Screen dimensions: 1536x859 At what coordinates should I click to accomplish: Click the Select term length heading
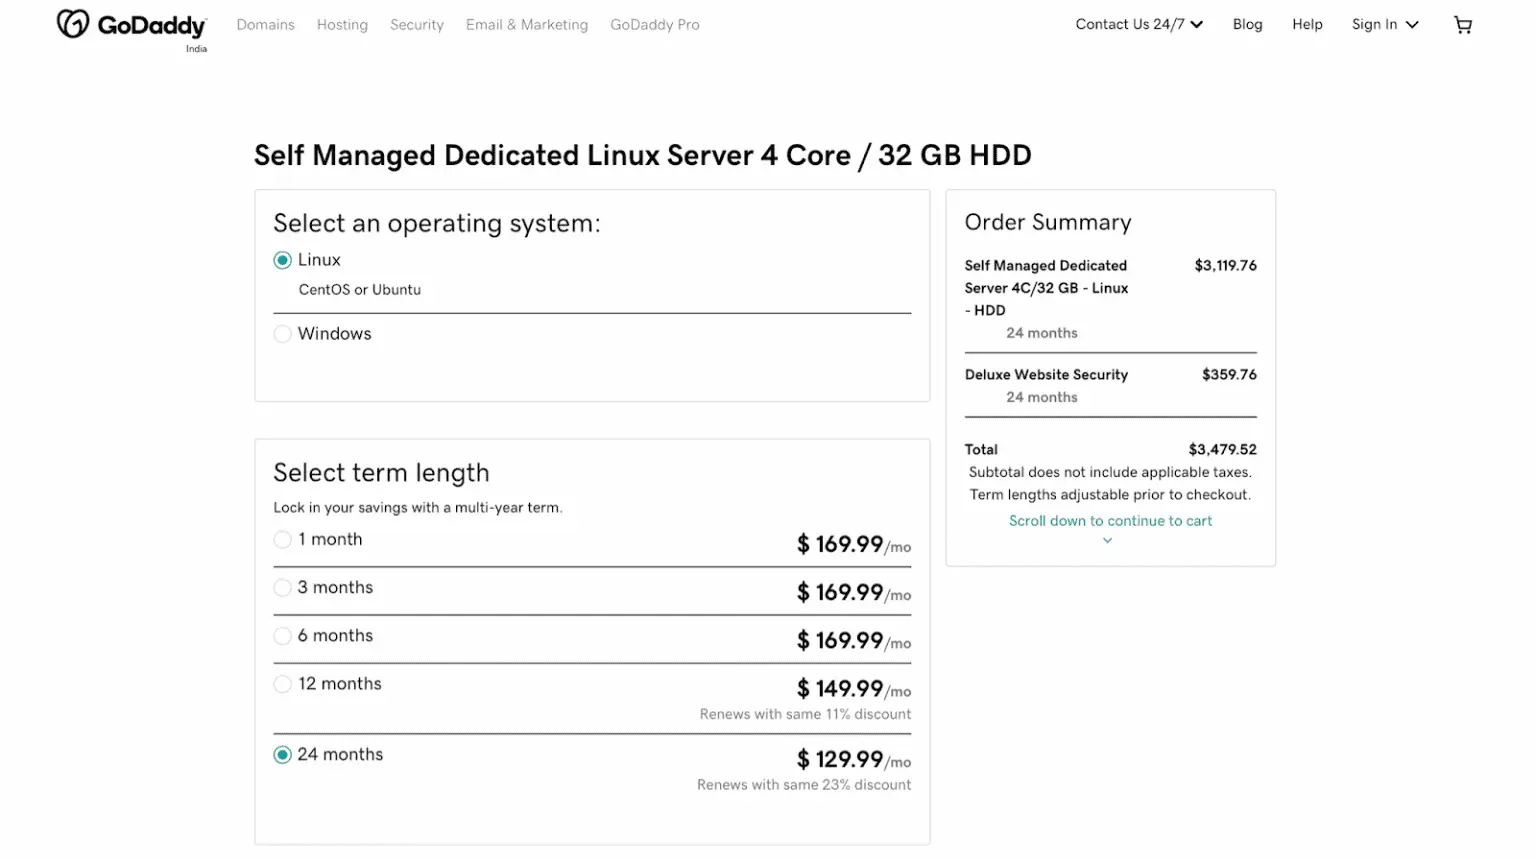(381, 473)
